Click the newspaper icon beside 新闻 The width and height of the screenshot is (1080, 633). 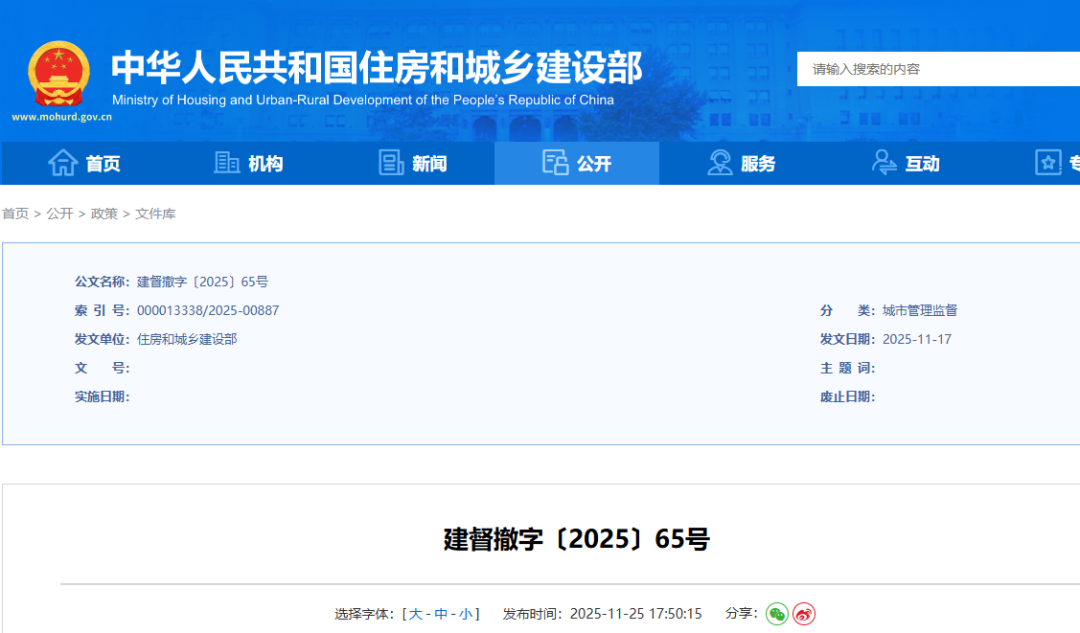(391, 163)
